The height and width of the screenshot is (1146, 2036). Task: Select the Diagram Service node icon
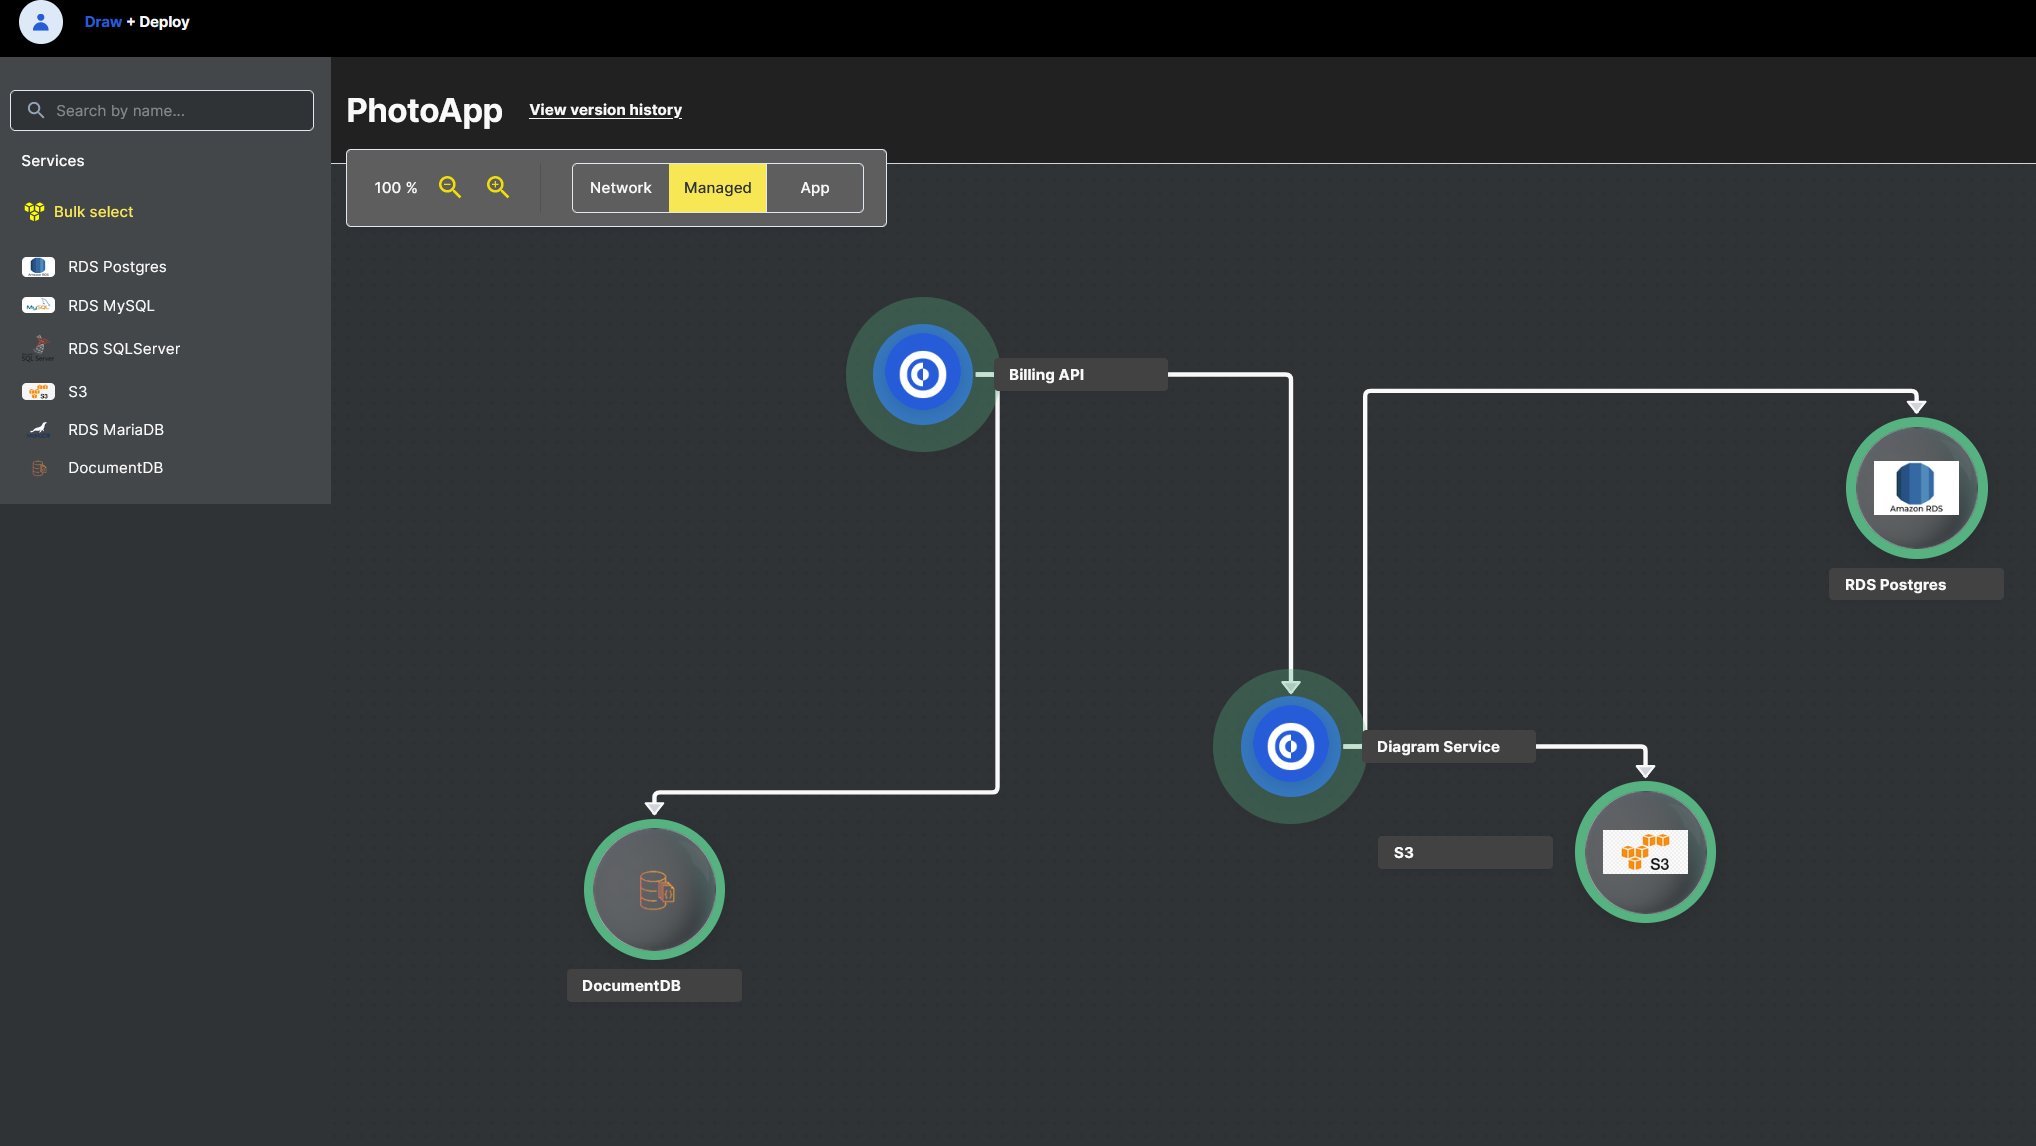(x=1291, y=746)
